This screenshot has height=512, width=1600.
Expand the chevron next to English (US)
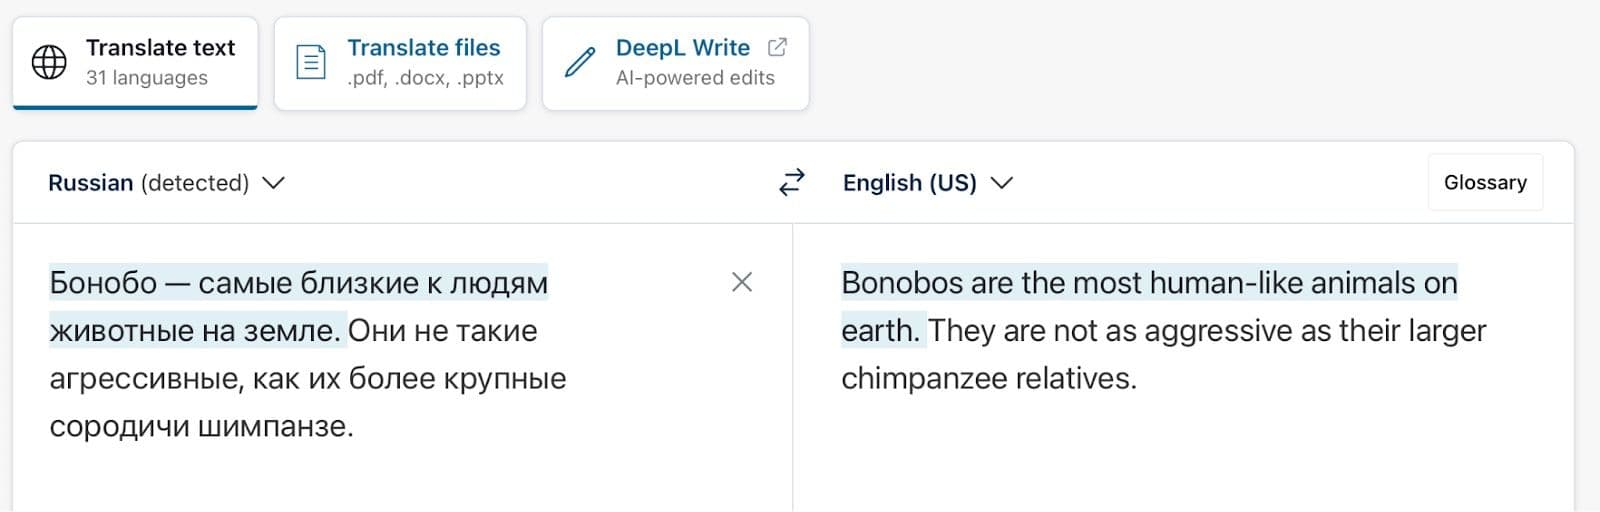click(1001, 183)
